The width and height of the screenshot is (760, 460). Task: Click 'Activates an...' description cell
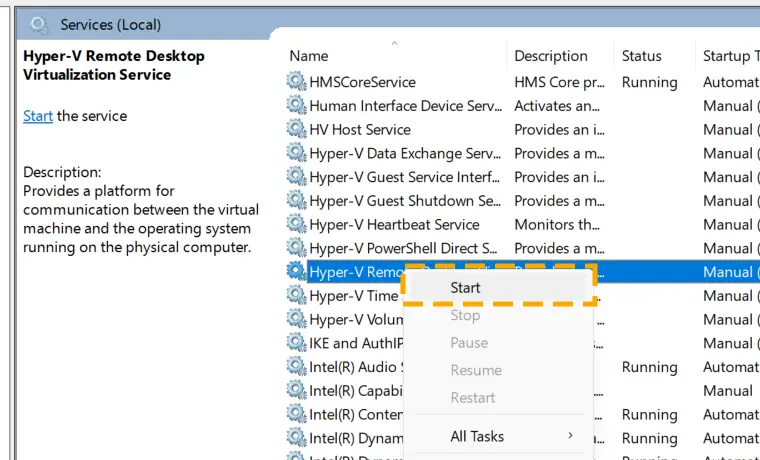coord(557,106)
